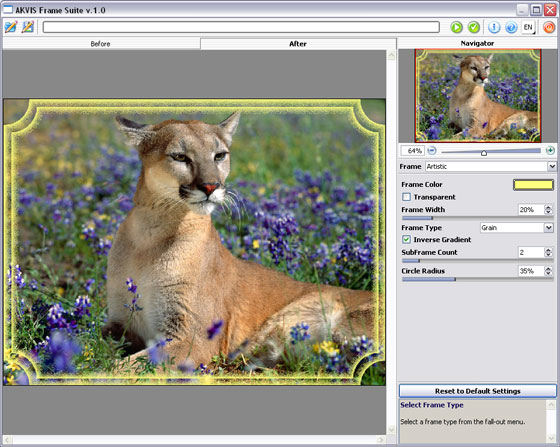Adjust the Circle Radius slider
The image size is (560, 447).
478,279
